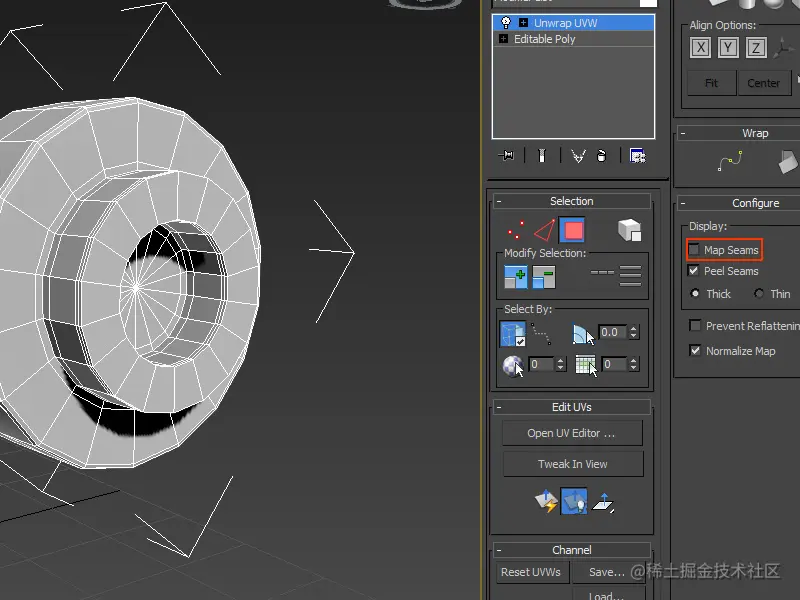Toggle align X axis button
Viewport: 800px width, 600px height.
pos(701,48)
